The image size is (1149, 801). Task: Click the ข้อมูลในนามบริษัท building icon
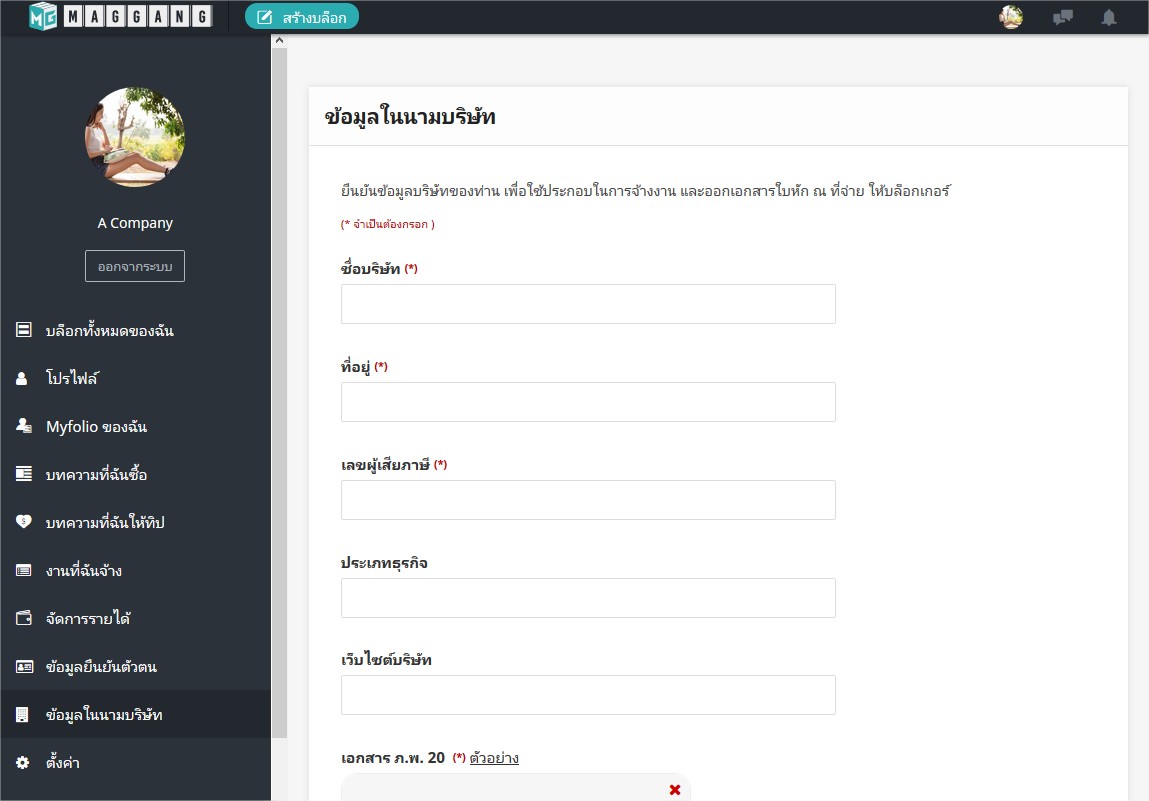click(22, 715)
